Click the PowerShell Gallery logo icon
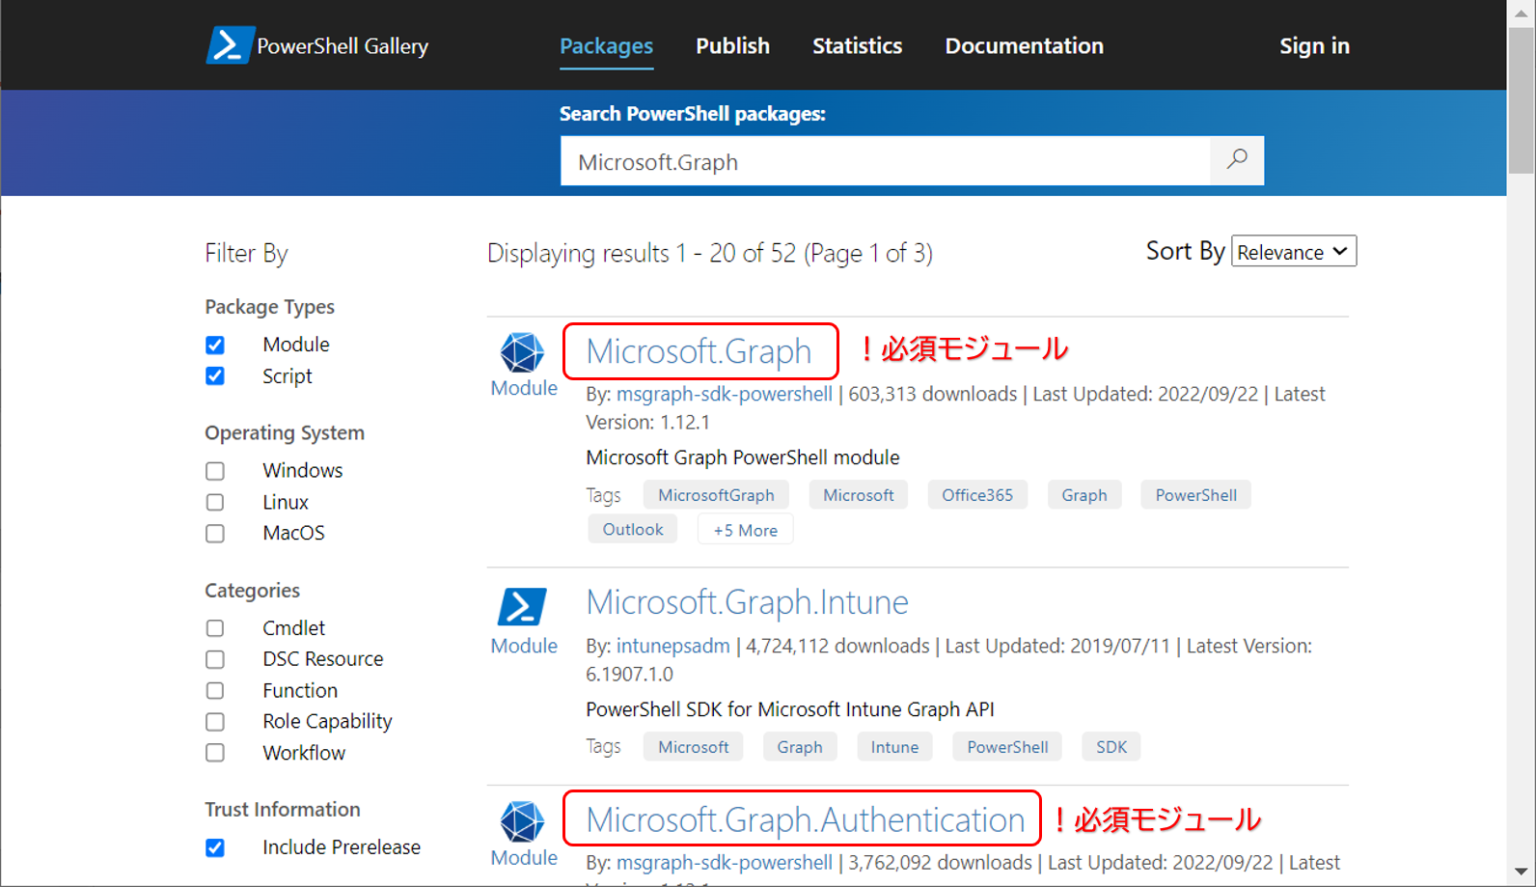 point(229,44)
